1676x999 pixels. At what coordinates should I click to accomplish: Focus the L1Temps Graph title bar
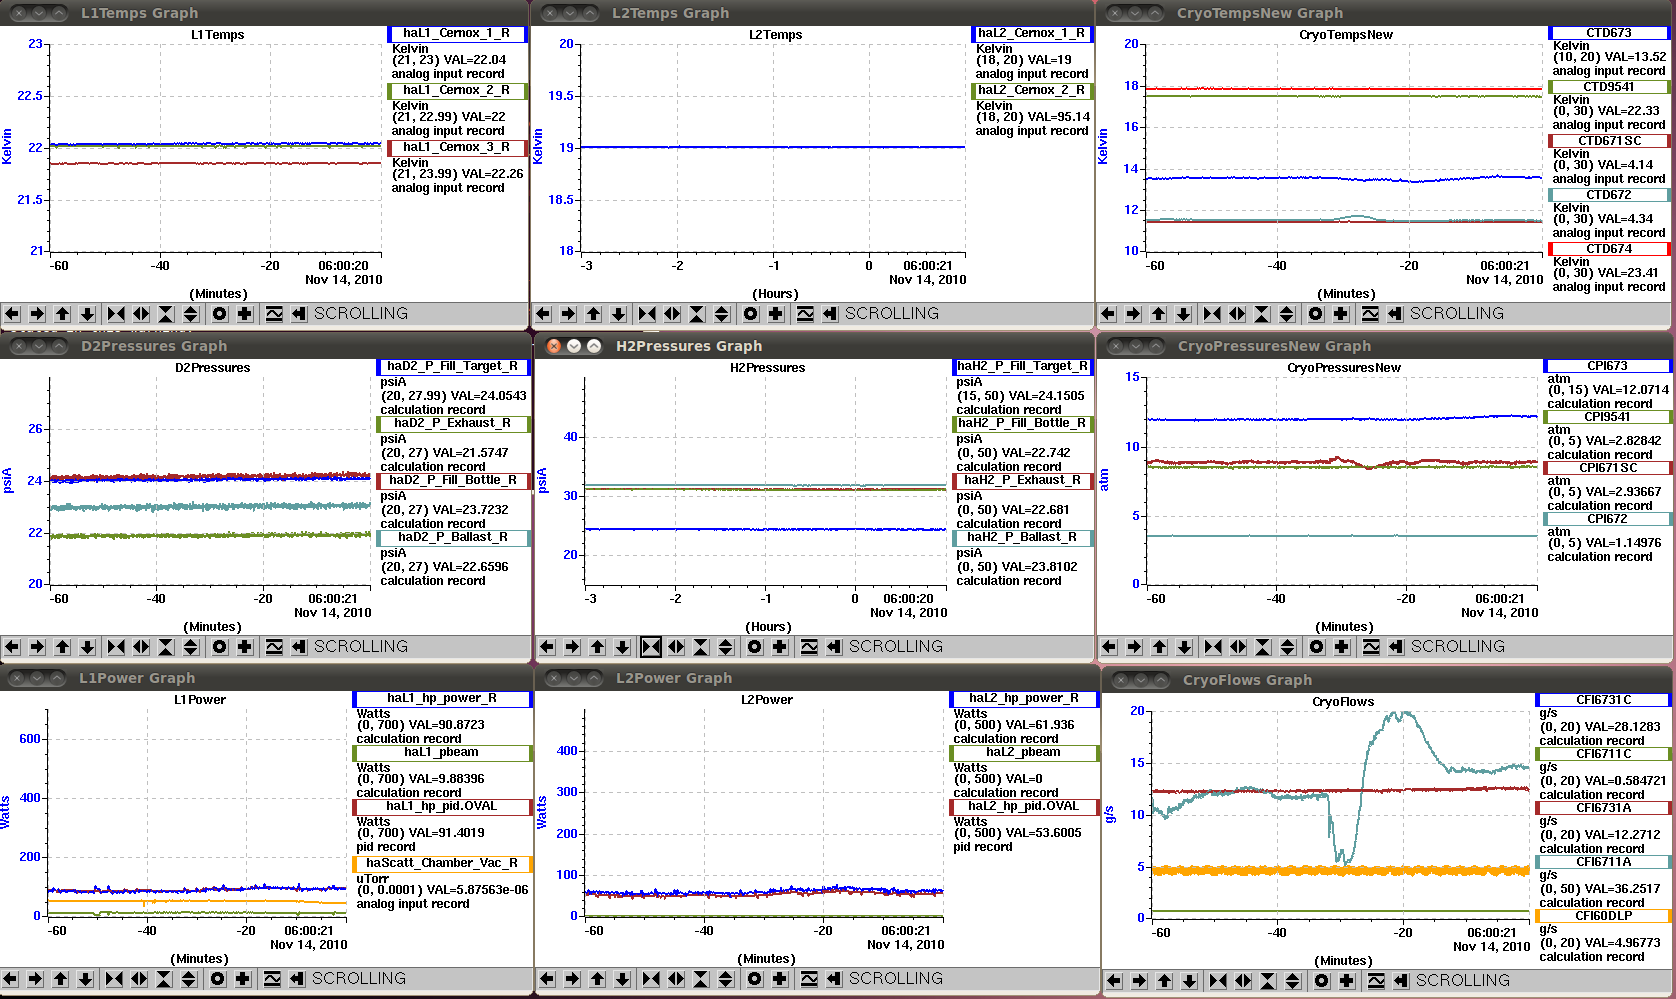pos(264,13)
